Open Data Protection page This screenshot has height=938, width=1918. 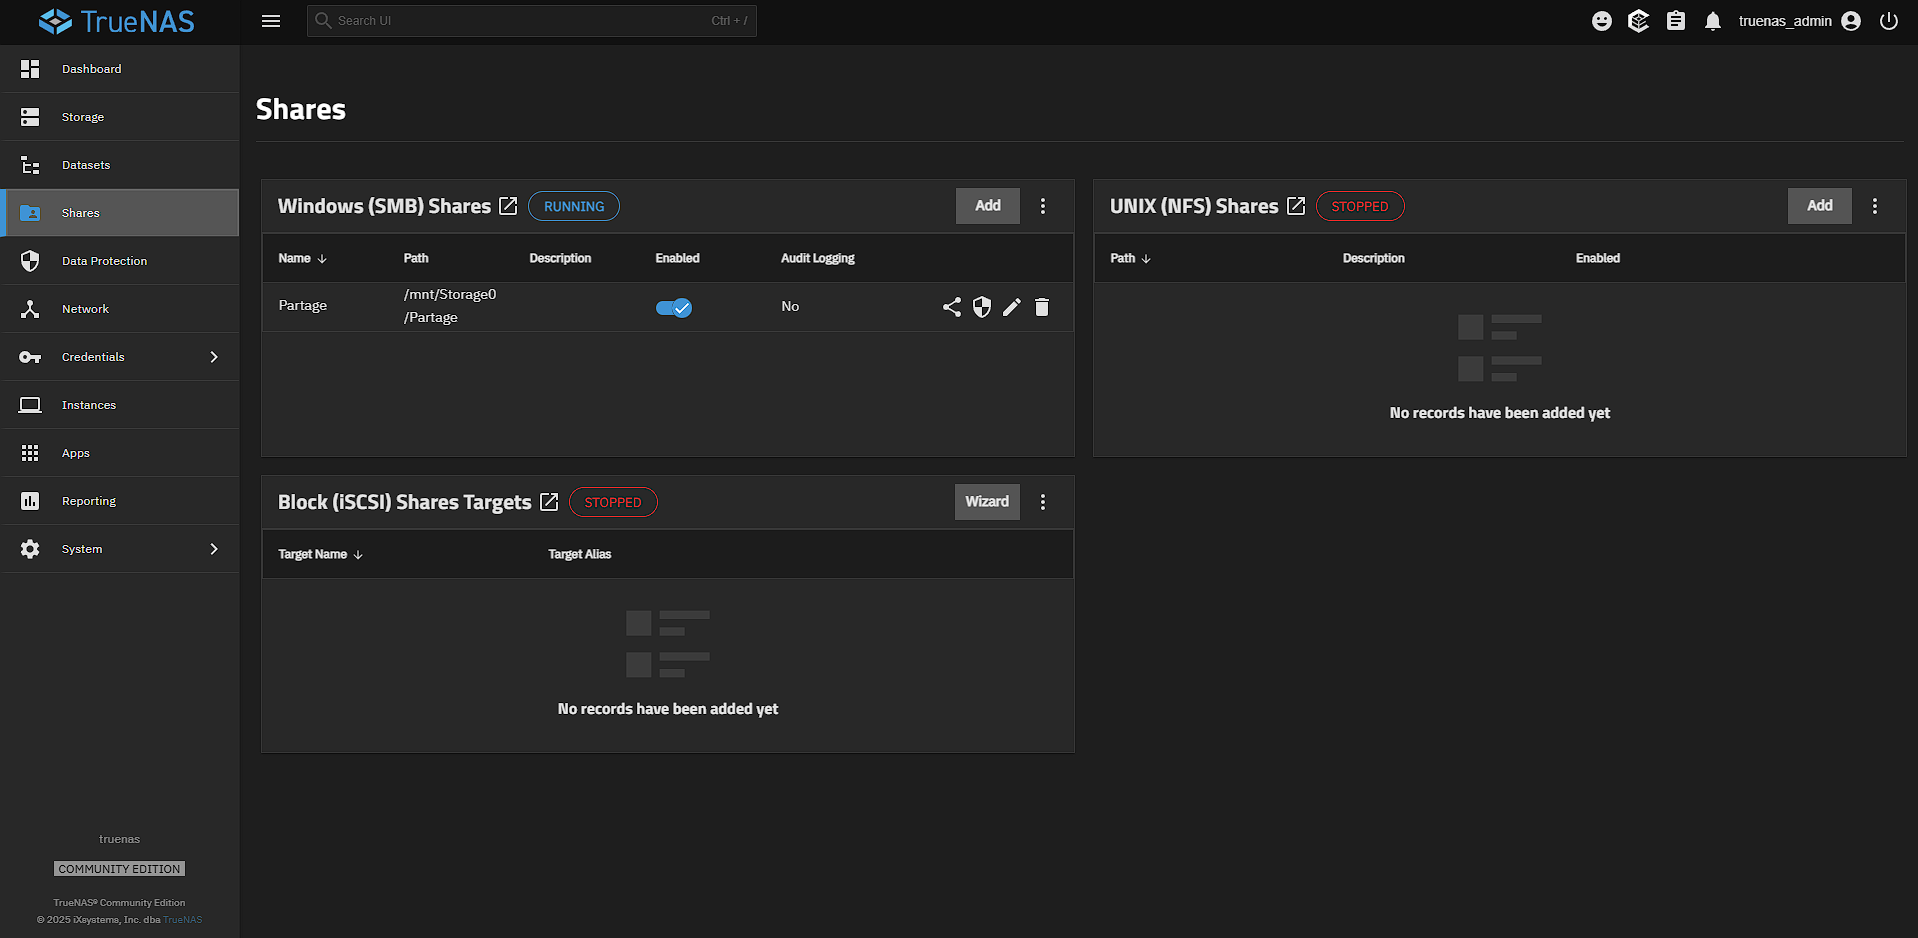click(x=120, y=261)
